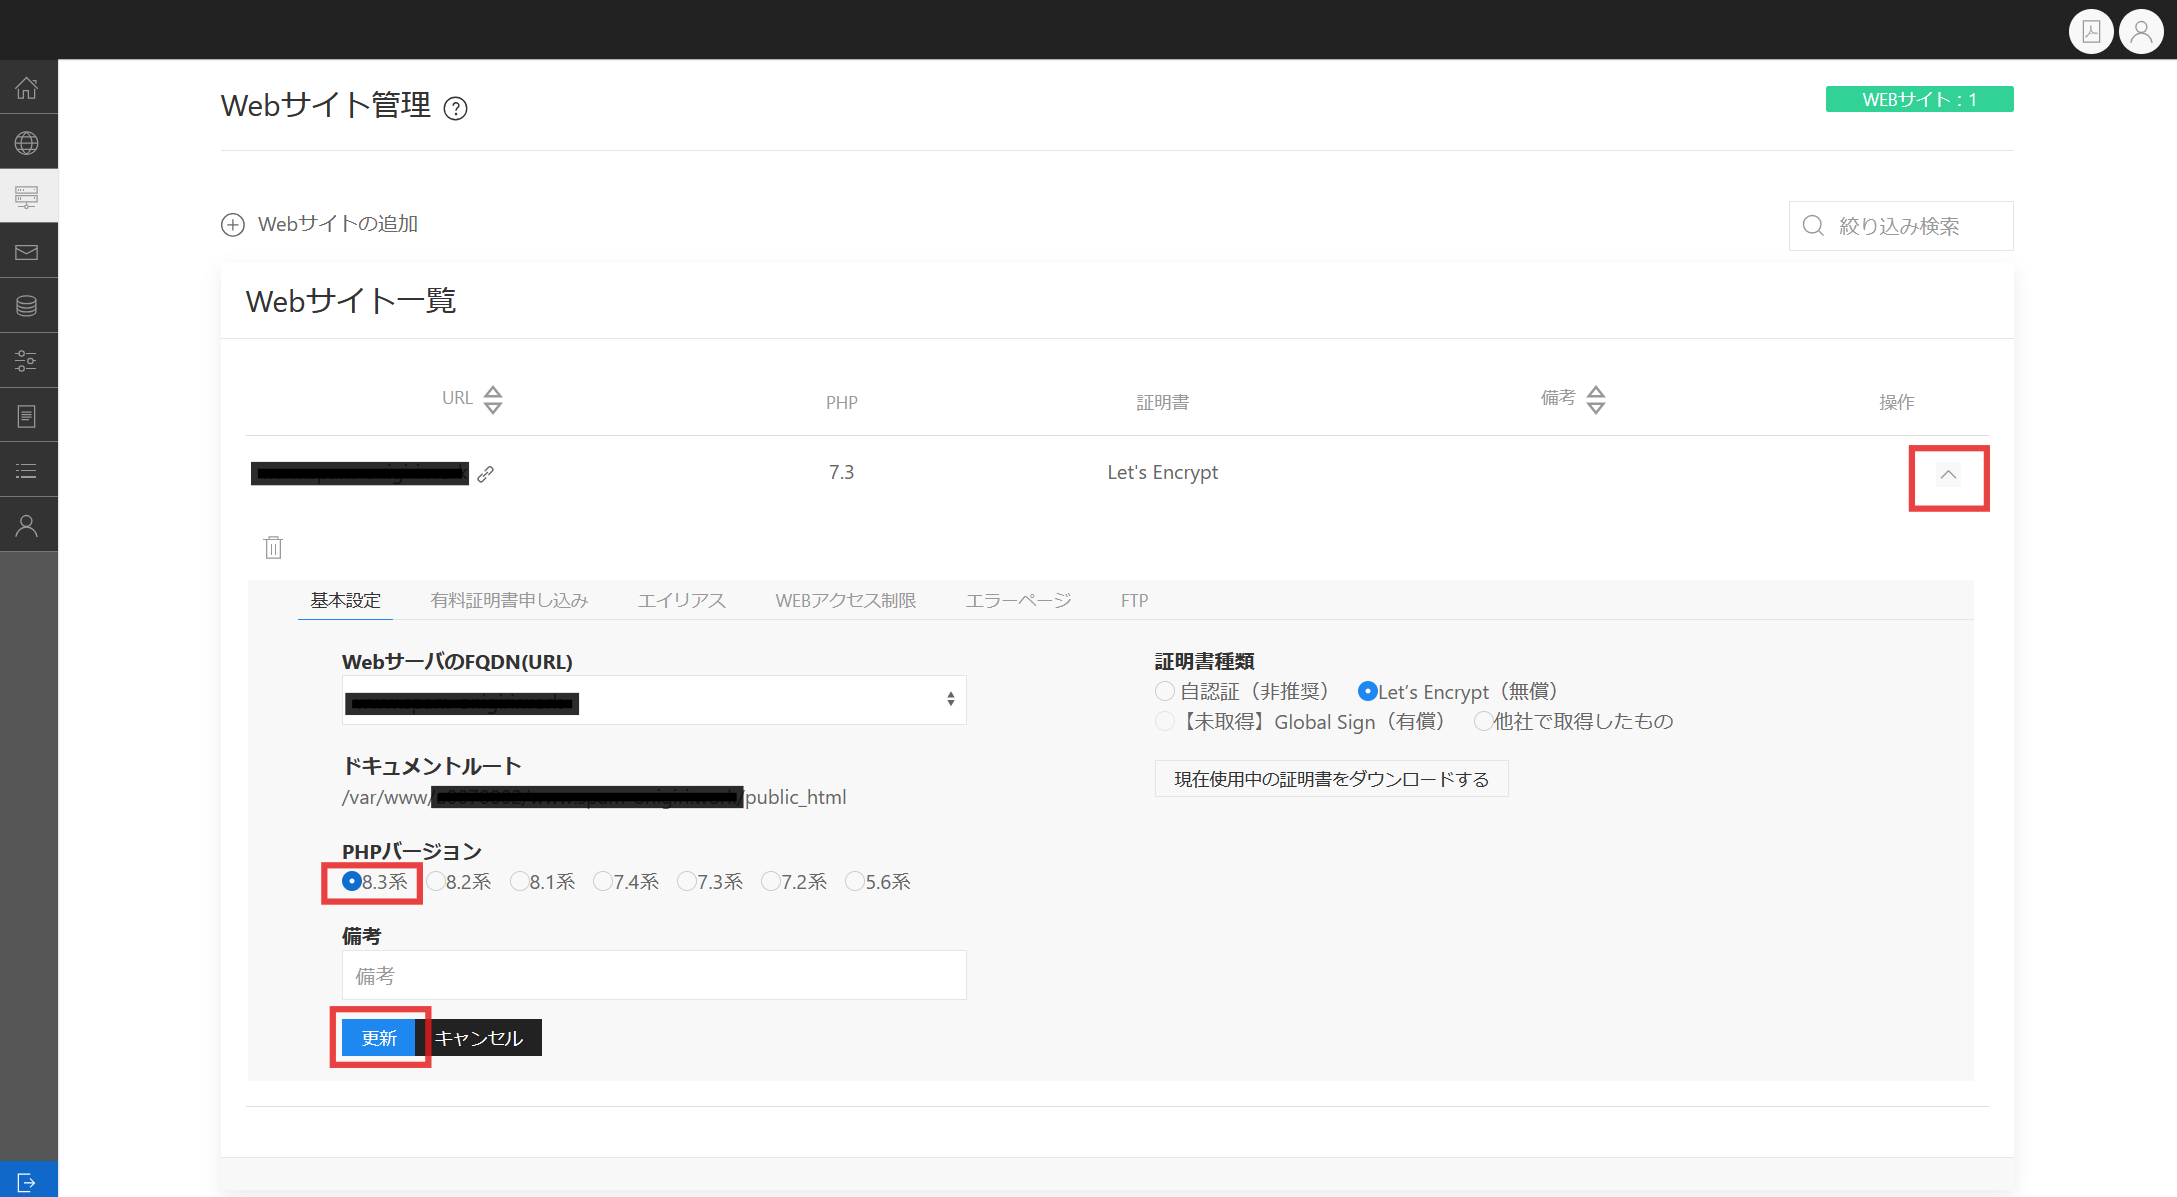The image size is (2177, 1197).
Task: Click the mail envelope sidebar icon
Action: (27, 252)
